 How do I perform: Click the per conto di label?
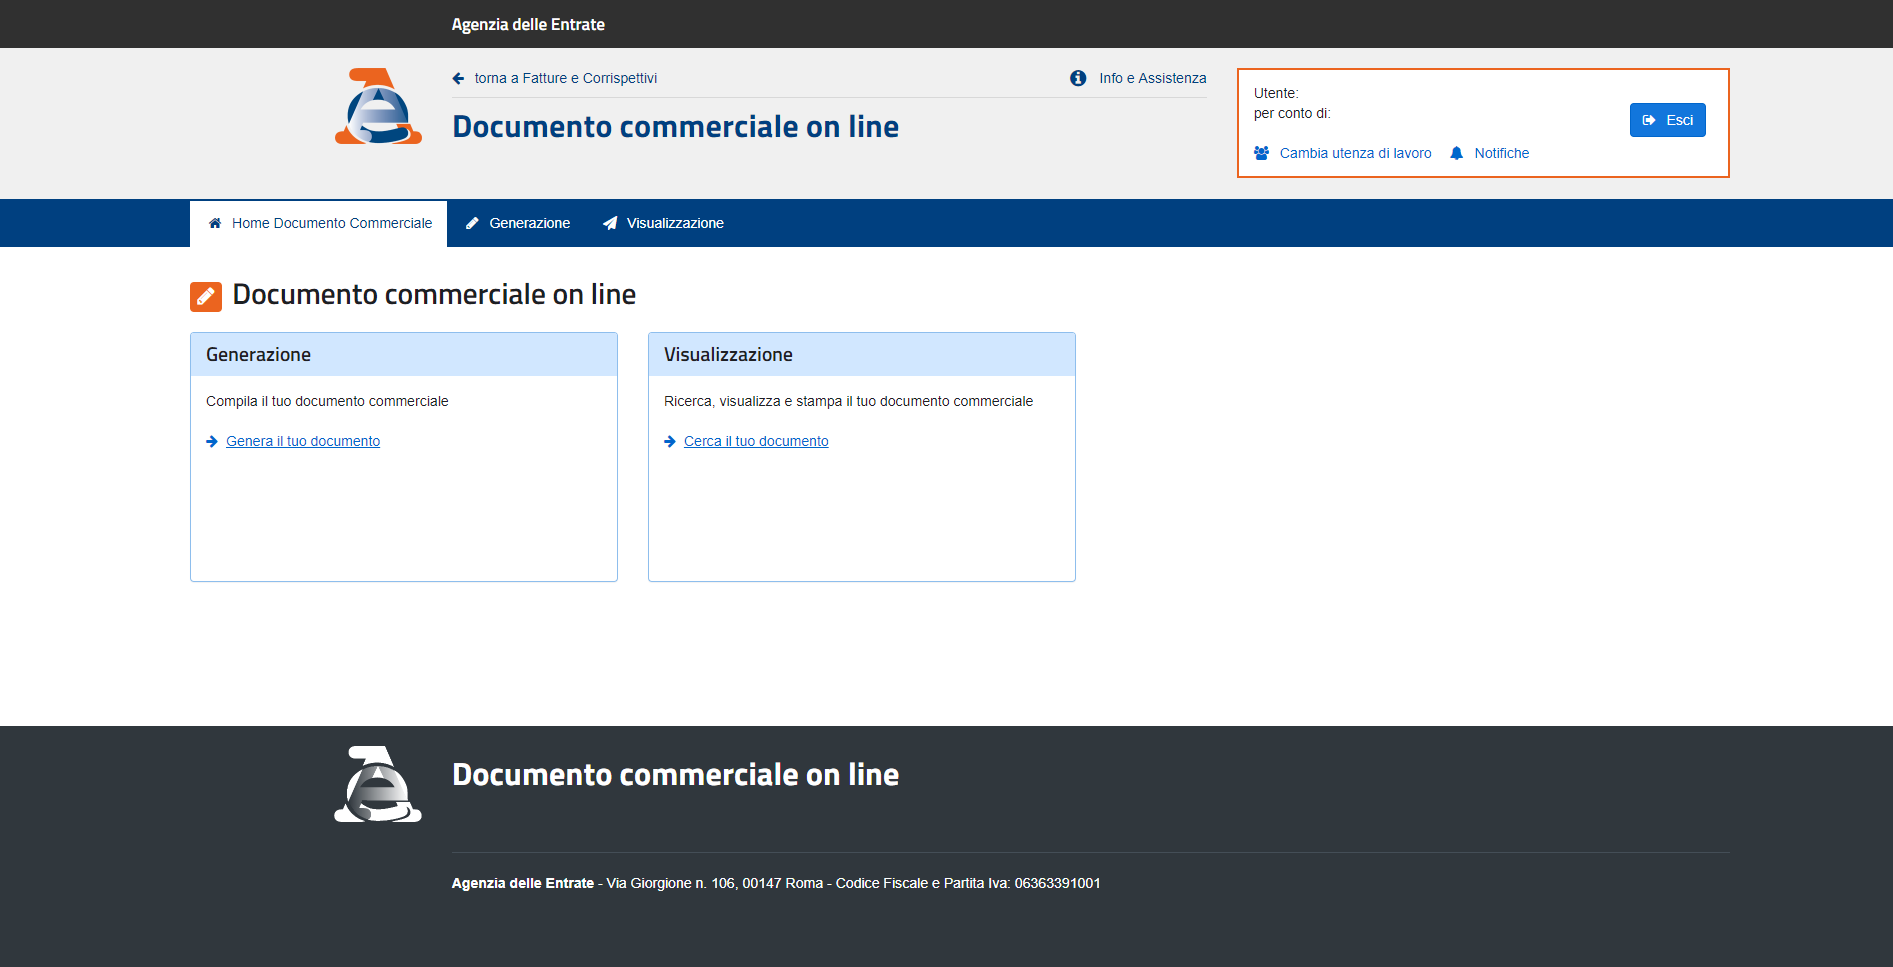(1292, 113)
